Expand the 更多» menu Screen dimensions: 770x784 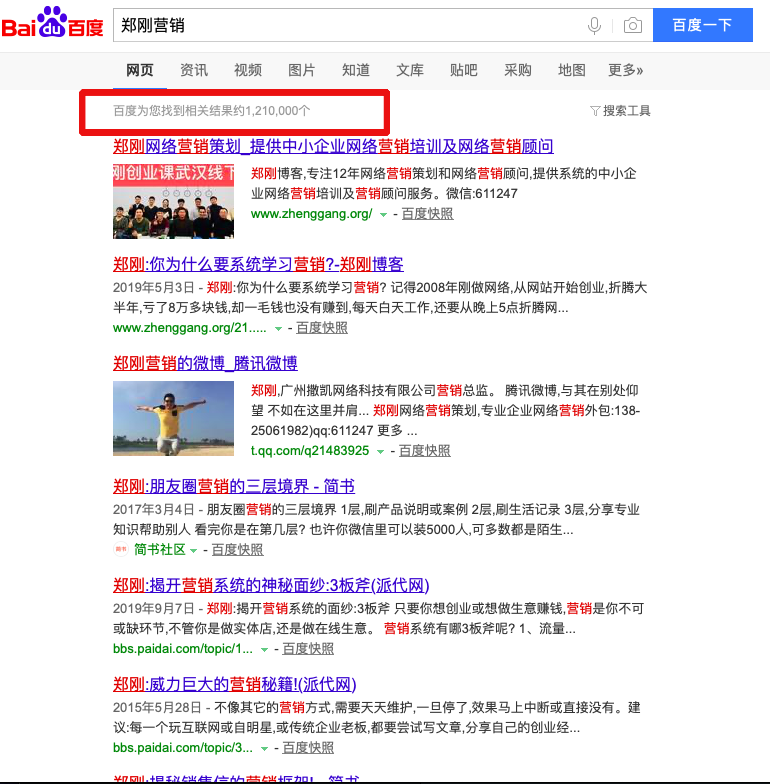point(626,70)
